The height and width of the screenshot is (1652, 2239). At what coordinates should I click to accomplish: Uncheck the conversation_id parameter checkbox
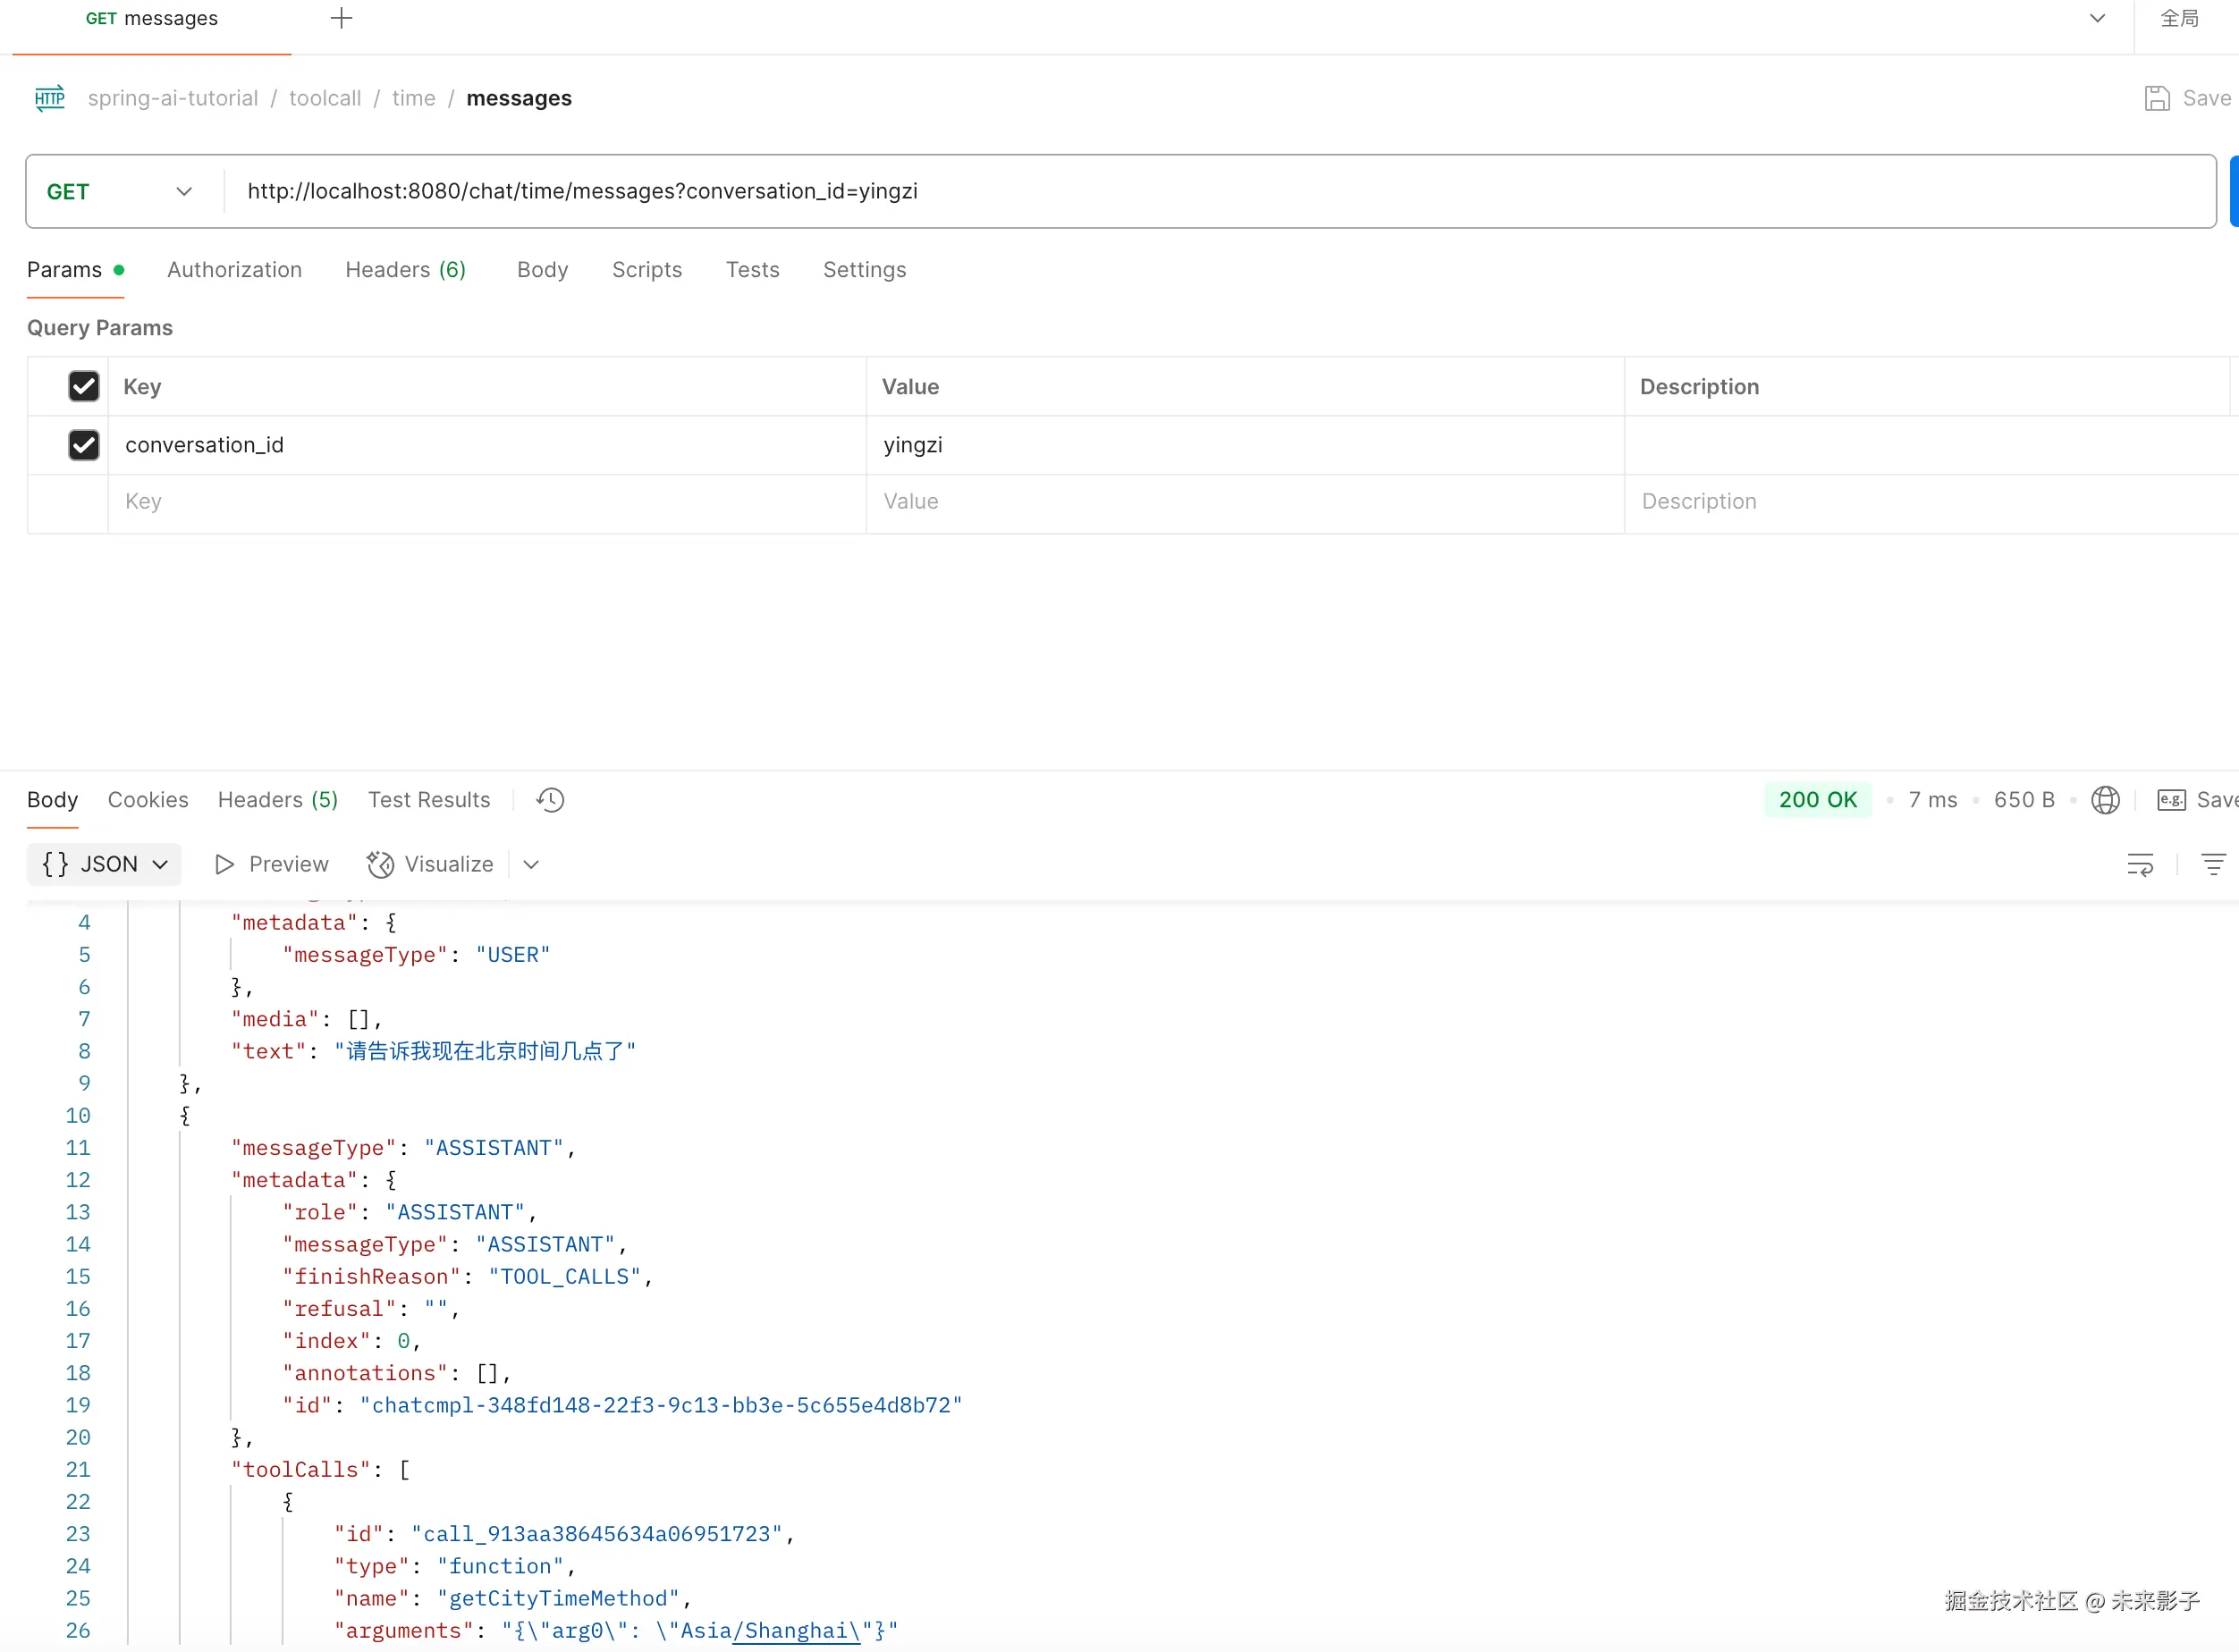84,445
